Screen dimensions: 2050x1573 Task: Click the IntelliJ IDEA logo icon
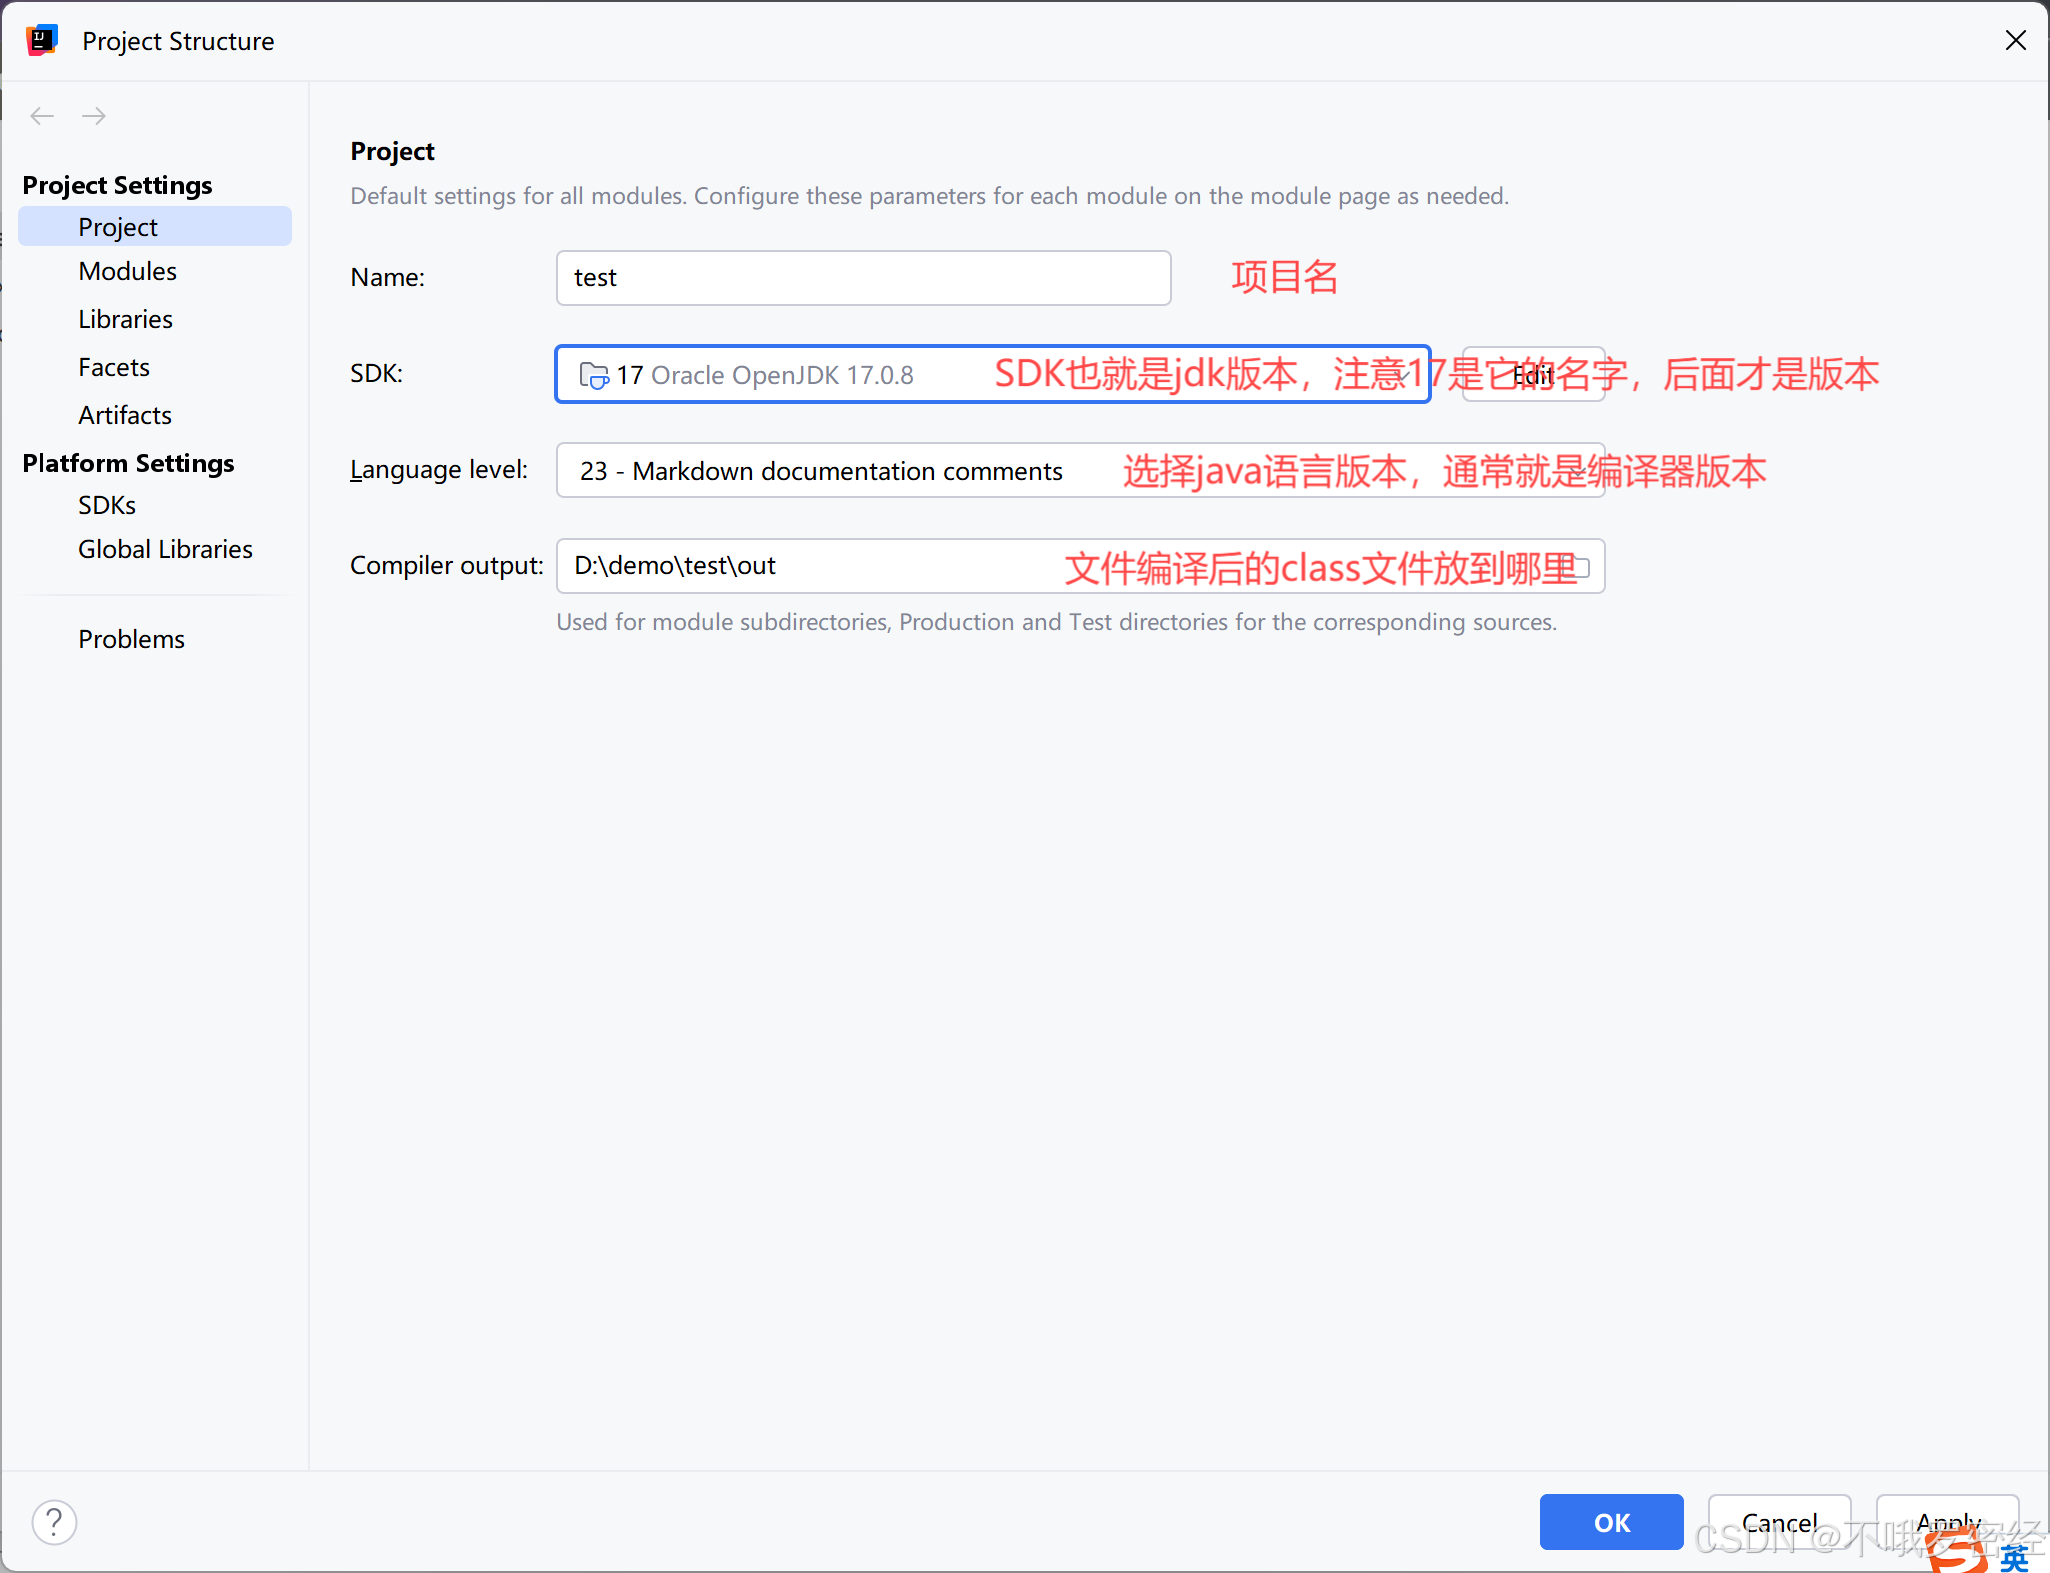[42, 41]
